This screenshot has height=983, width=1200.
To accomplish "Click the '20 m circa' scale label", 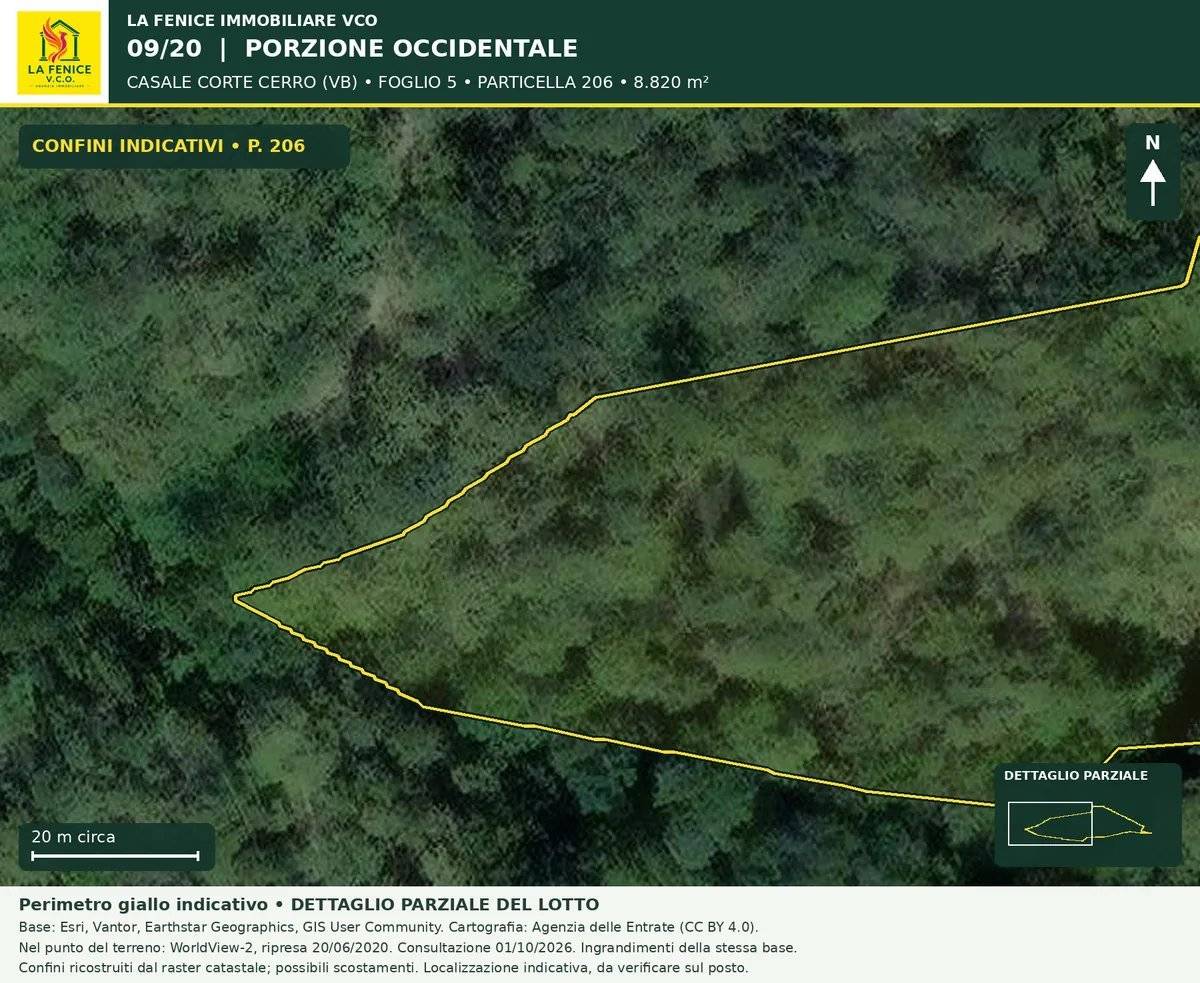I will point(73,837).
